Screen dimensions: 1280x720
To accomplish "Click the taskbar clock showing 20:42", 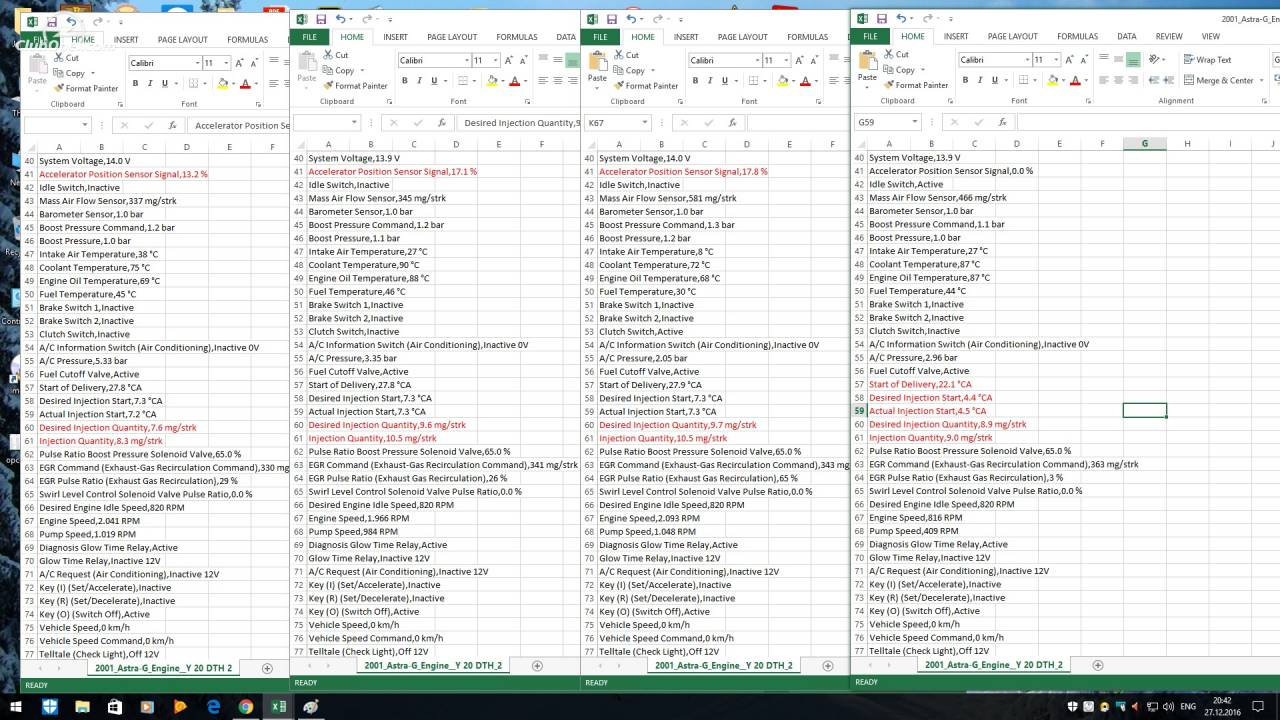I will coord(1222,707).
